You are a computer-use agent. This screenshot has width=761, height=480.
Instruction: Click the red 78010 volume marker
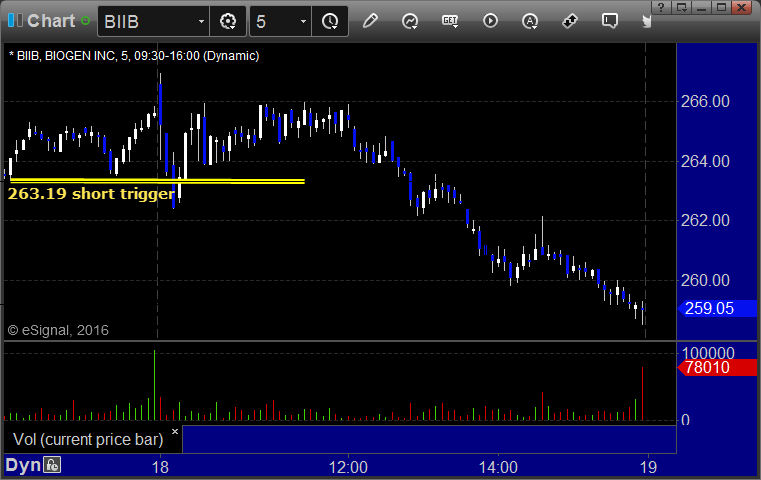717,367
